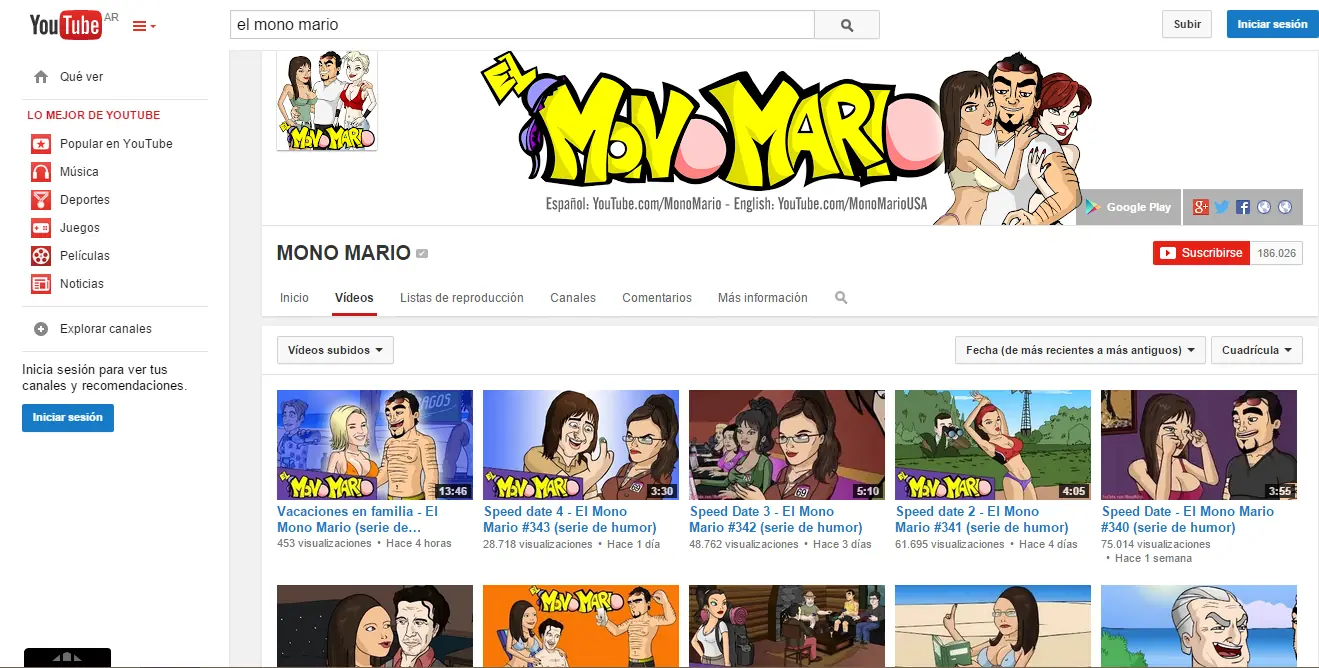Click the 5:10 duration badge
The width and height of the screenshot is (1319, 668).
[868, 491]
